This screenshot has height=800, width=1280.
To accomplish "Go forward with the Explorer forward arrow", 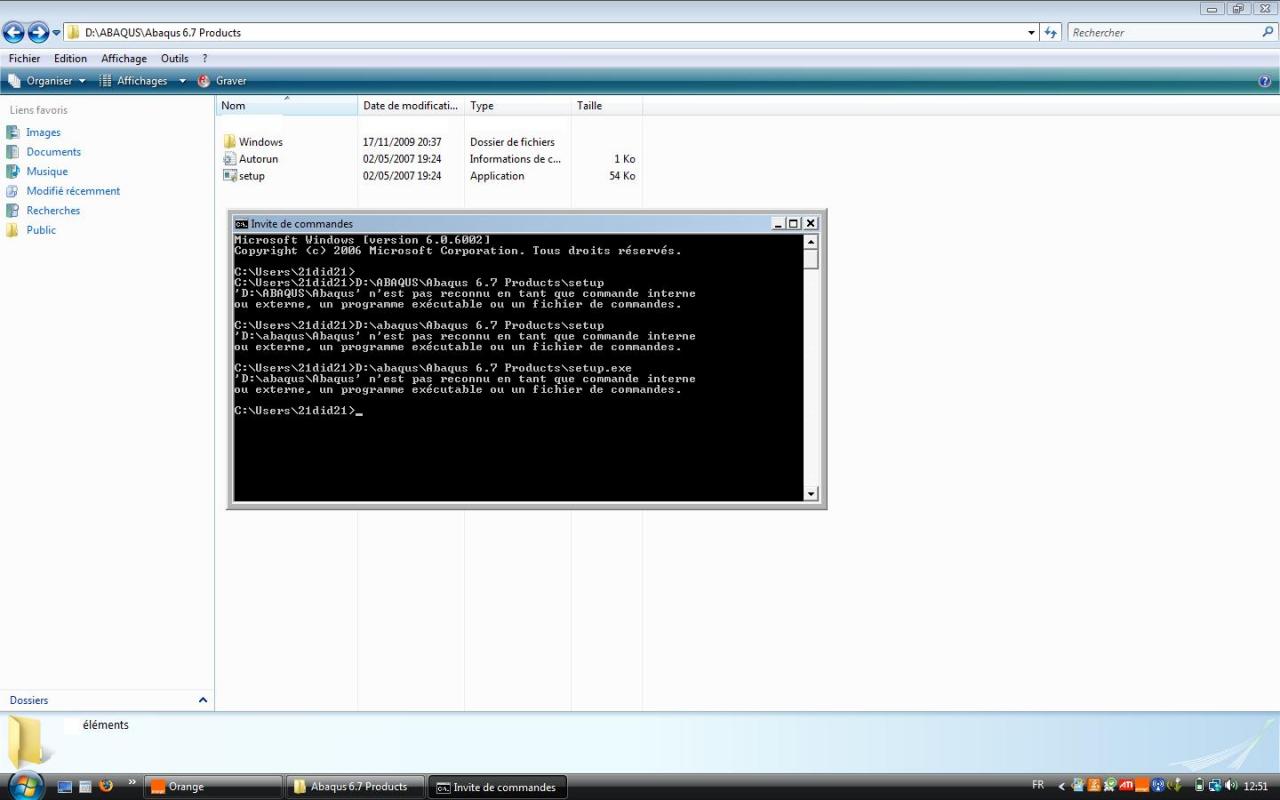I will [38, 33].
